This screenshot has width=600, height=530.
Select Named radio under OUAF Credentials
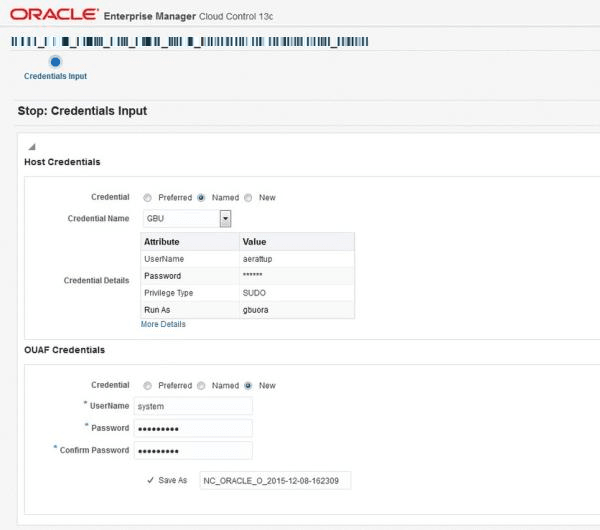pos(201,386)
